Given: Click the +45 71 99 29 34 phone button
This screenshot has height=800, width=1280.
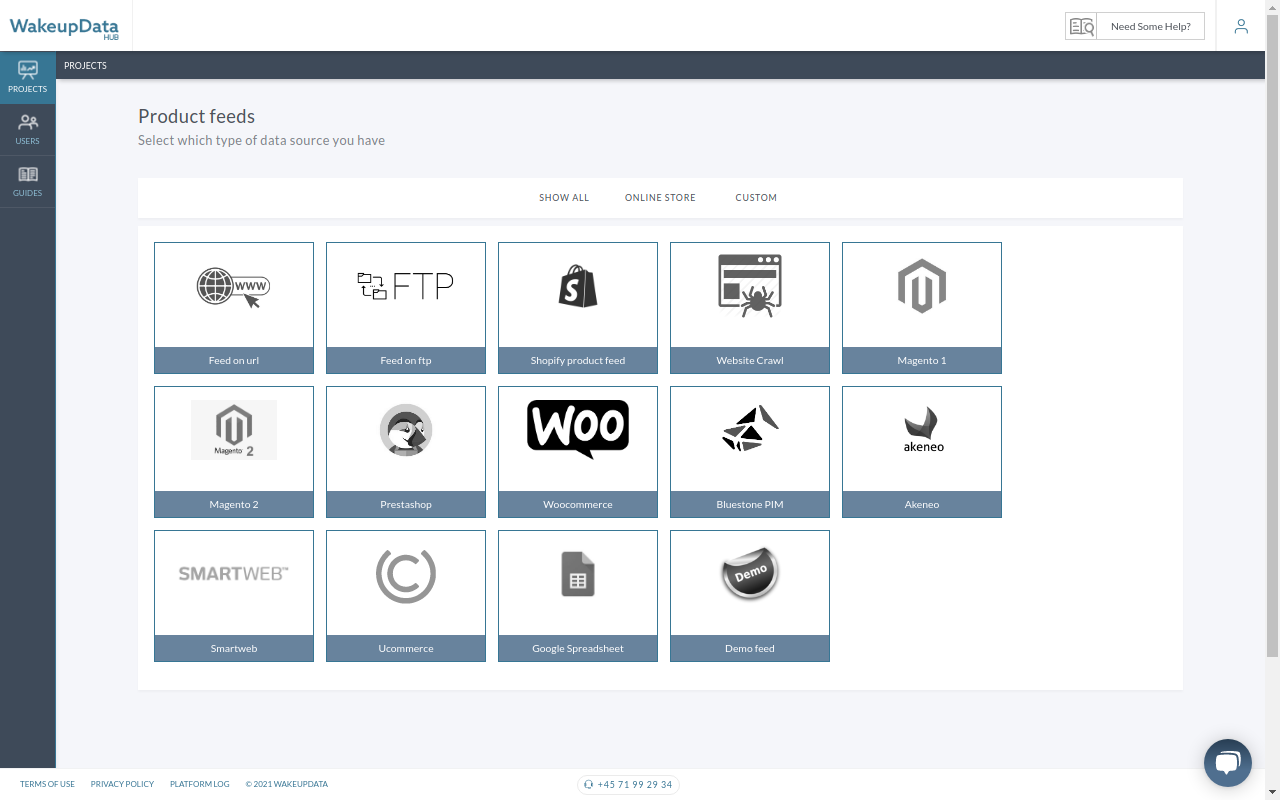Looking at the screenshot, I should 628,784.
